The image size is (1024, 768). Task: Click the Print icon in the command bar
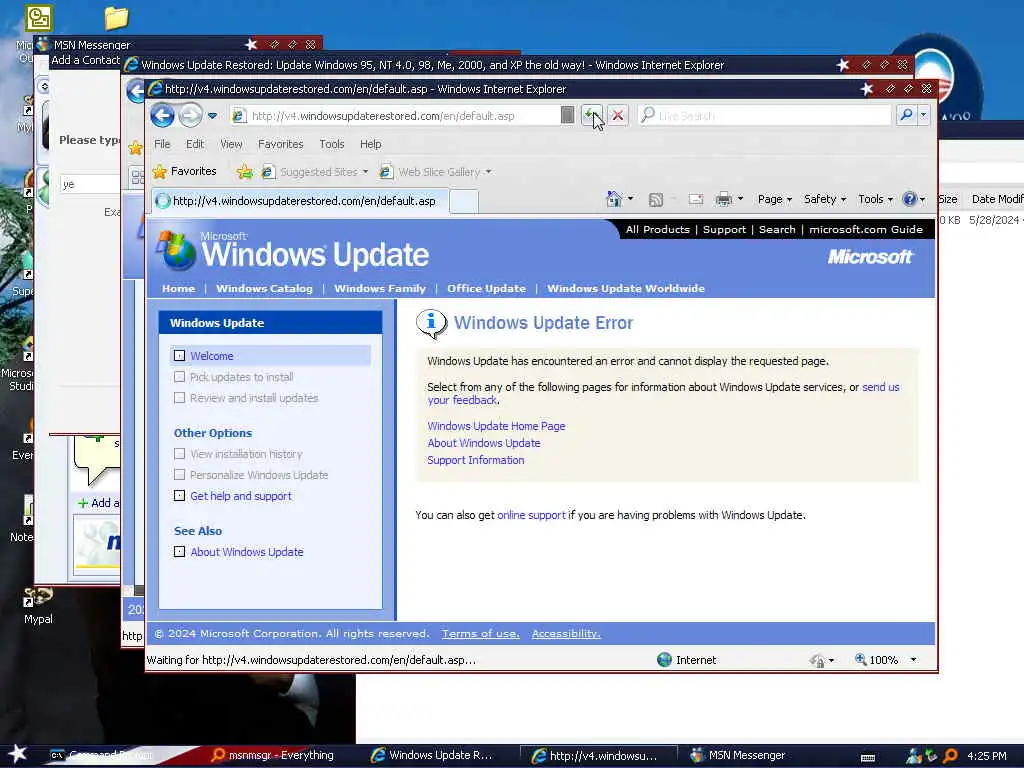[x=724, y=199]
